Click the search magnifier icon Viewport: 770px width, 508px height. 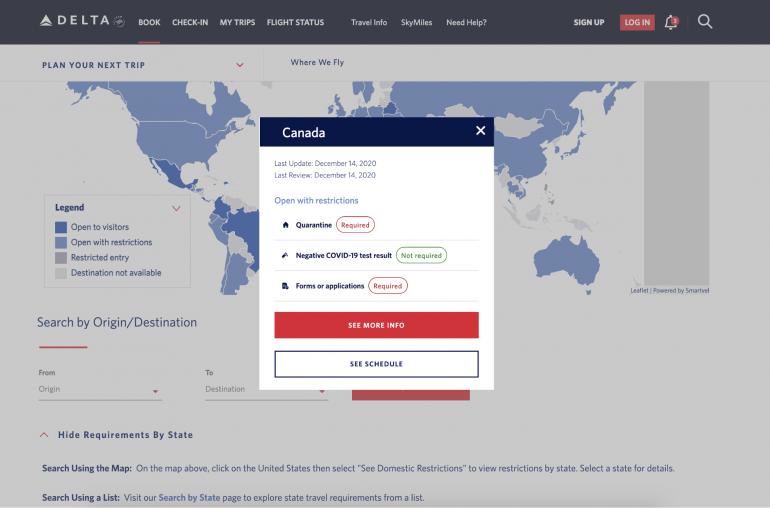point(705,21)
